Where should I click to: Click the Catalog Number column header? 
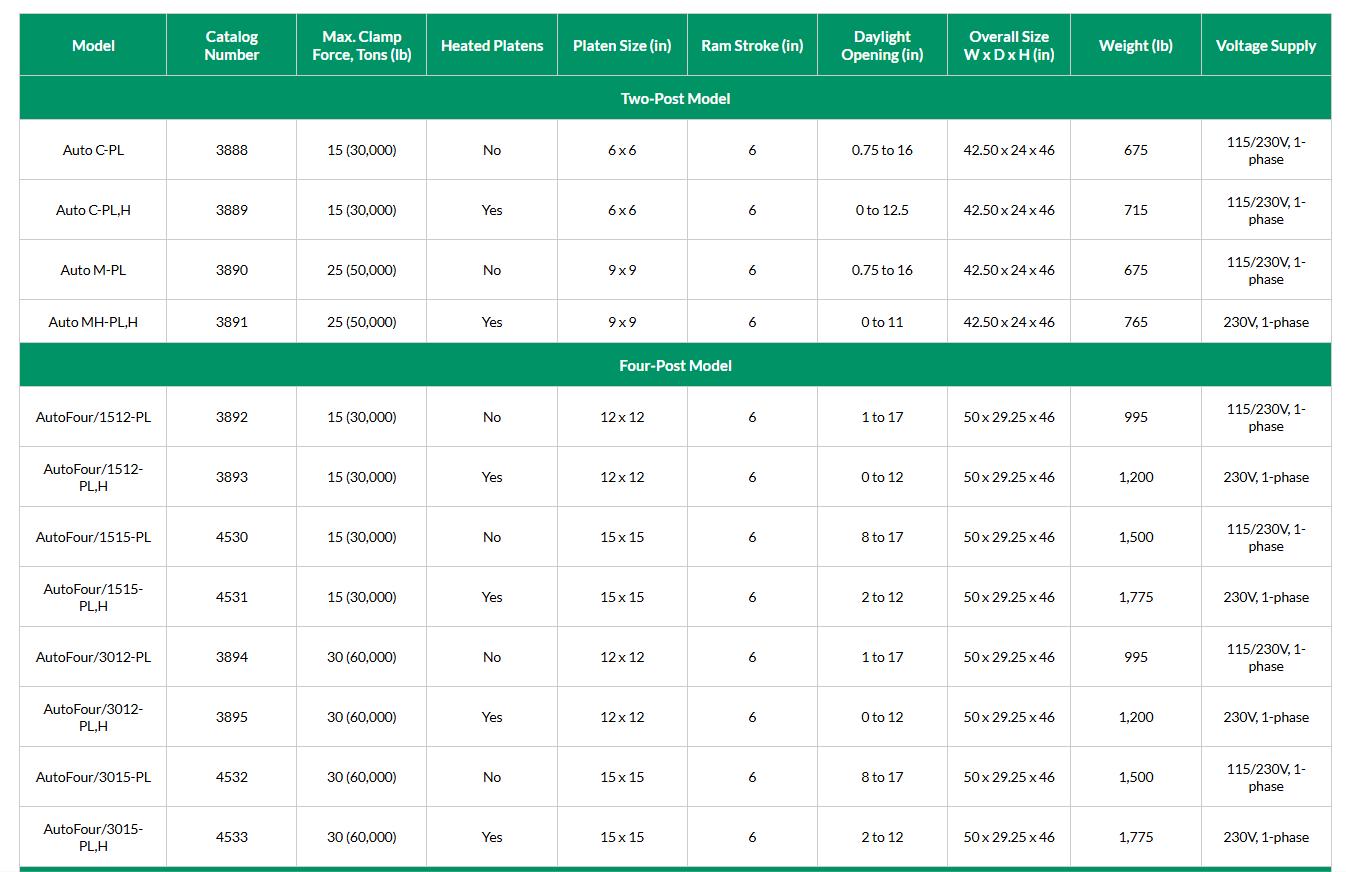click(232, 45)
